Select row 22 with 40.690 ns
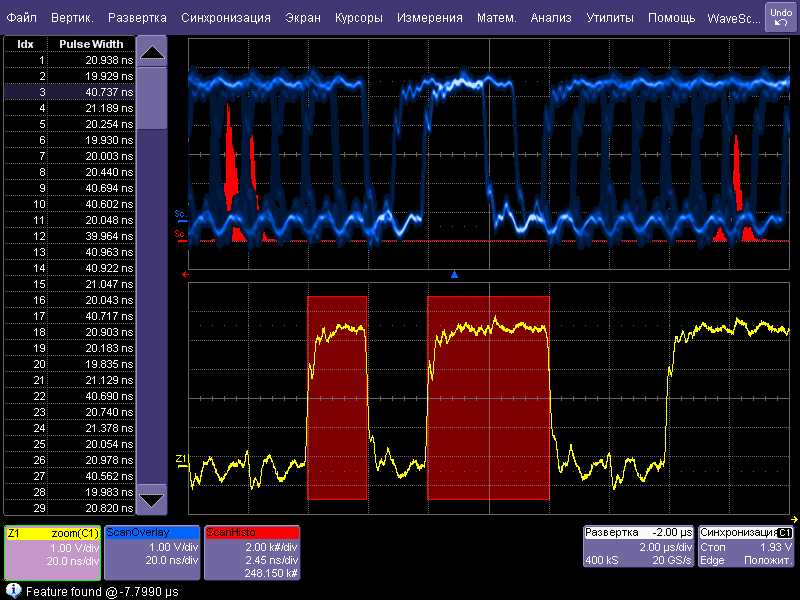800x600 pixels. coord(69,396)
